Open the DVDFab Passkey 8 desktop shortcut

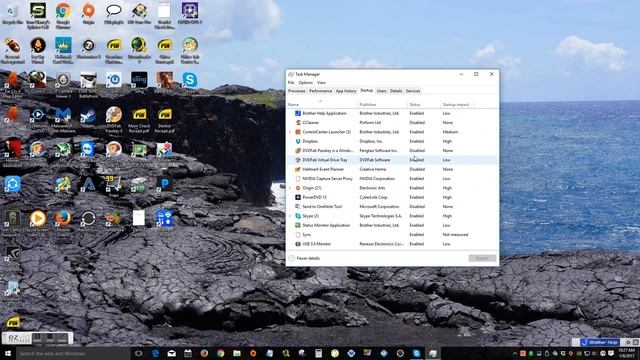pyautogui.click(x=113, y=121)
